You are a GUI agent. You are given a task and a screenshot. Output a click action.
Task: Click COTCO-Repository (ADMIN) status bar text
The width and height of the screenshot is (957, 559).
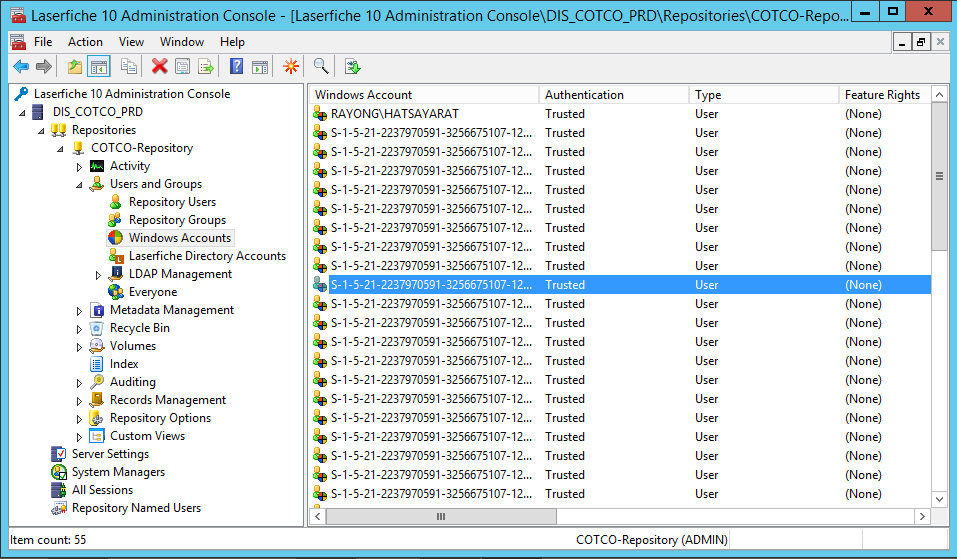(651, 539)
